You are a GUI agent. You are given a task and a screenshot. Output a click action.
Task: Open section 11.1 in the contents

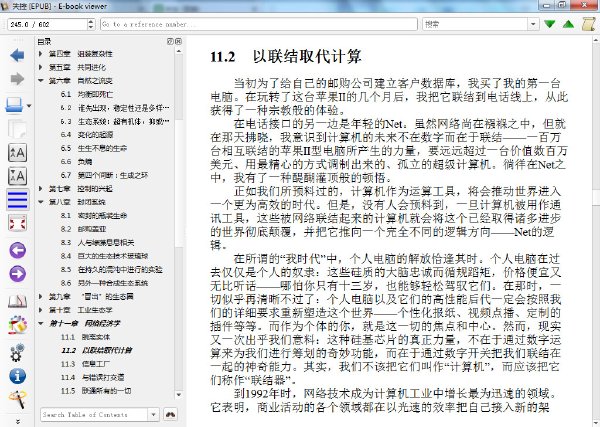(85, 337)
